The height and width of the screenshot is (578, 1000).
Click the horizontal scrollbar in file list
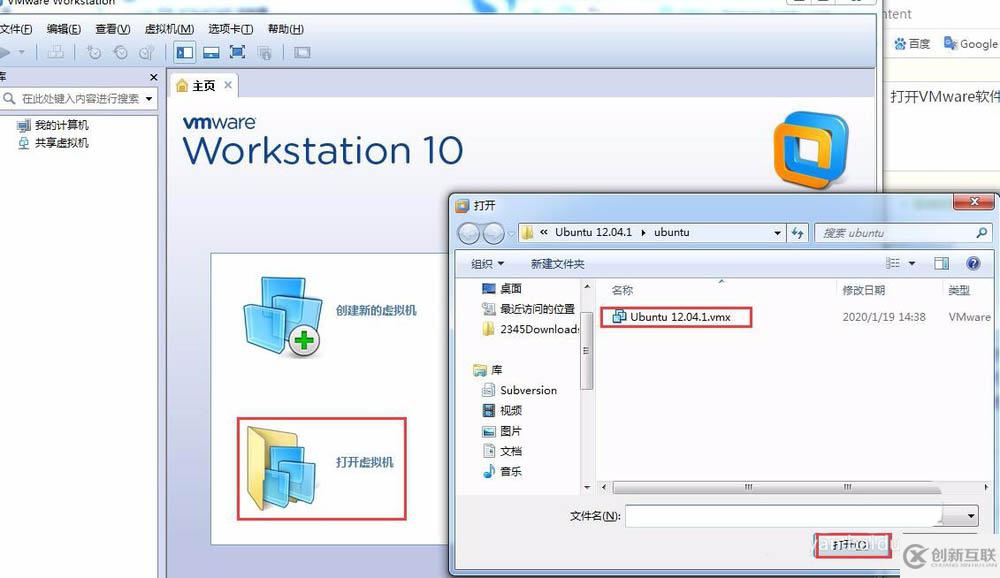[777, 487]
